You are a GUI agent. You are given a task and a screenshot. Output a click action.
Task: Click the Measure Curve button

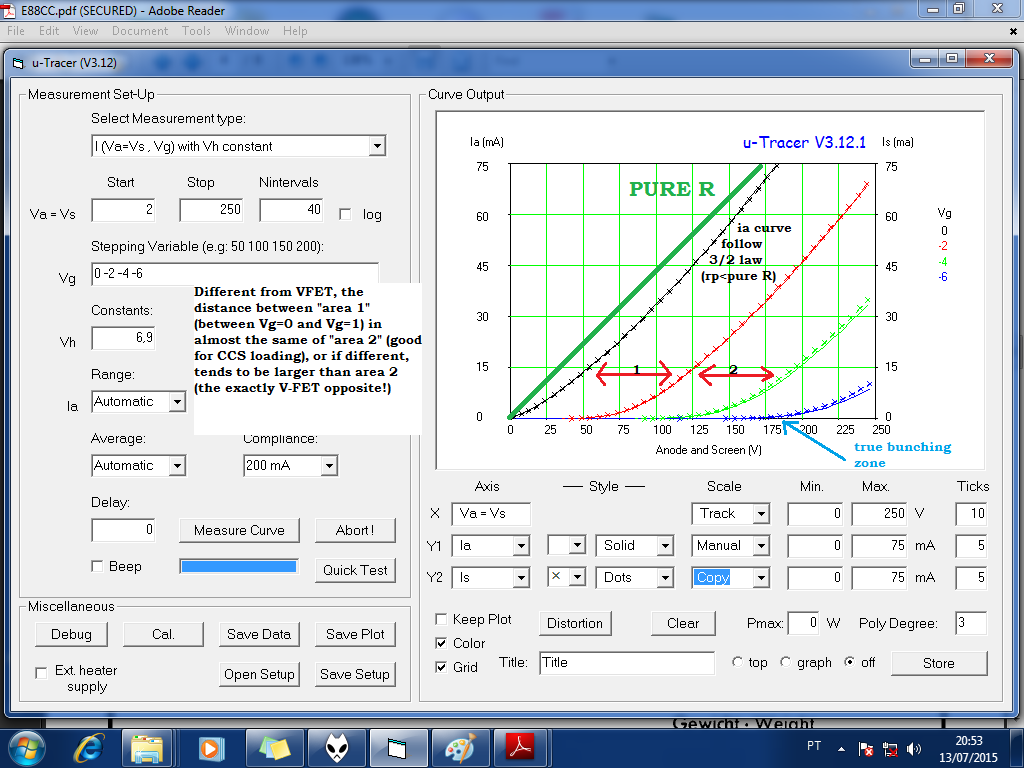click(x=239, y=530)
